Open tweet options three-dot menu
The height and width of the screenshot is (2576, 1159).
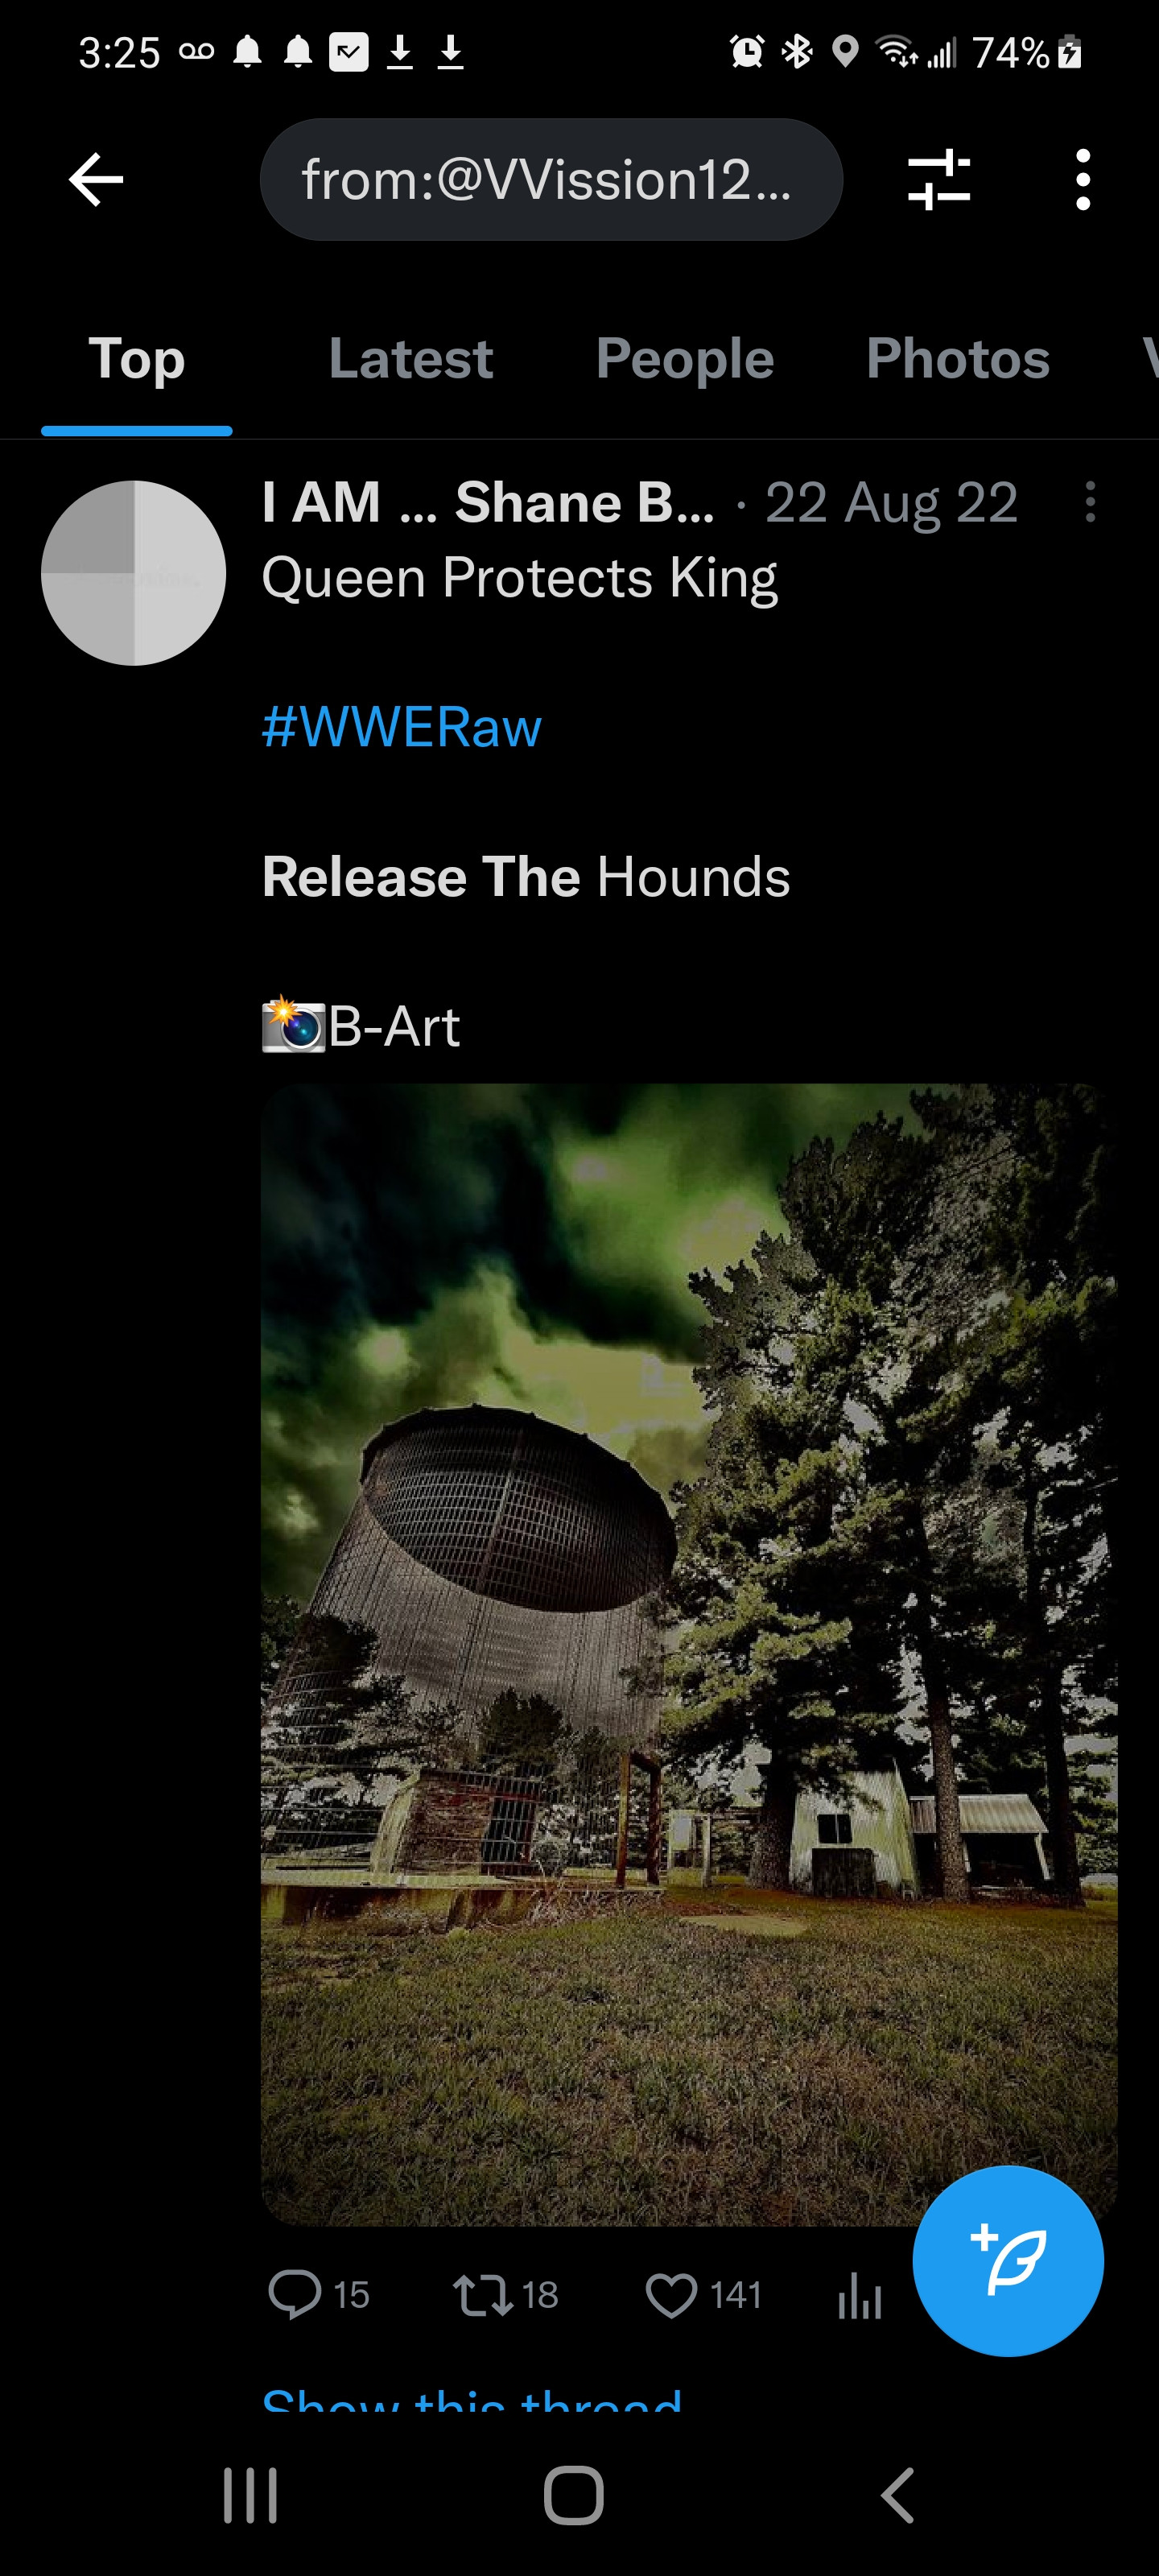click(1090, 502)
